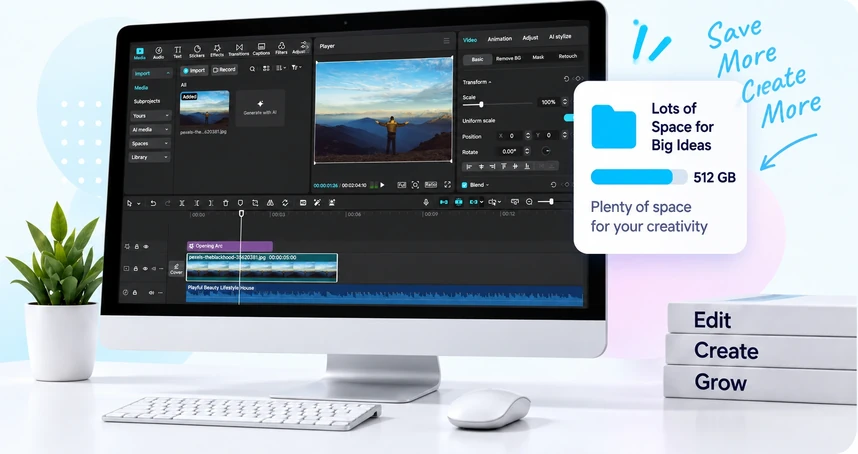The width and height of the screenshot is (858, 454).
Task: Click the align top icon in Transform
Action: pyautogui.click(x=503, y=166)
